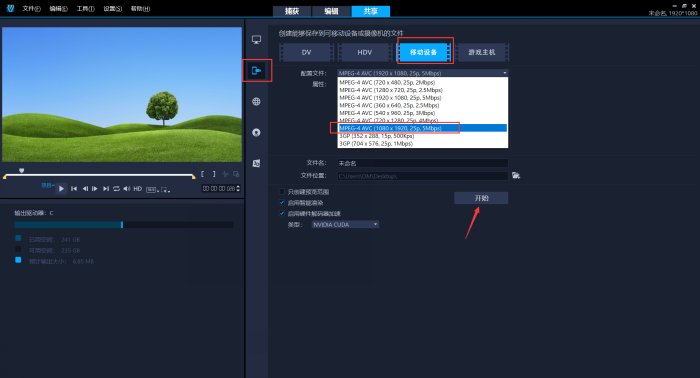Collapse the profile dropdown arrow
This screenshot has height=378, width=700.
pyautogui.click(x=504, y=73)
